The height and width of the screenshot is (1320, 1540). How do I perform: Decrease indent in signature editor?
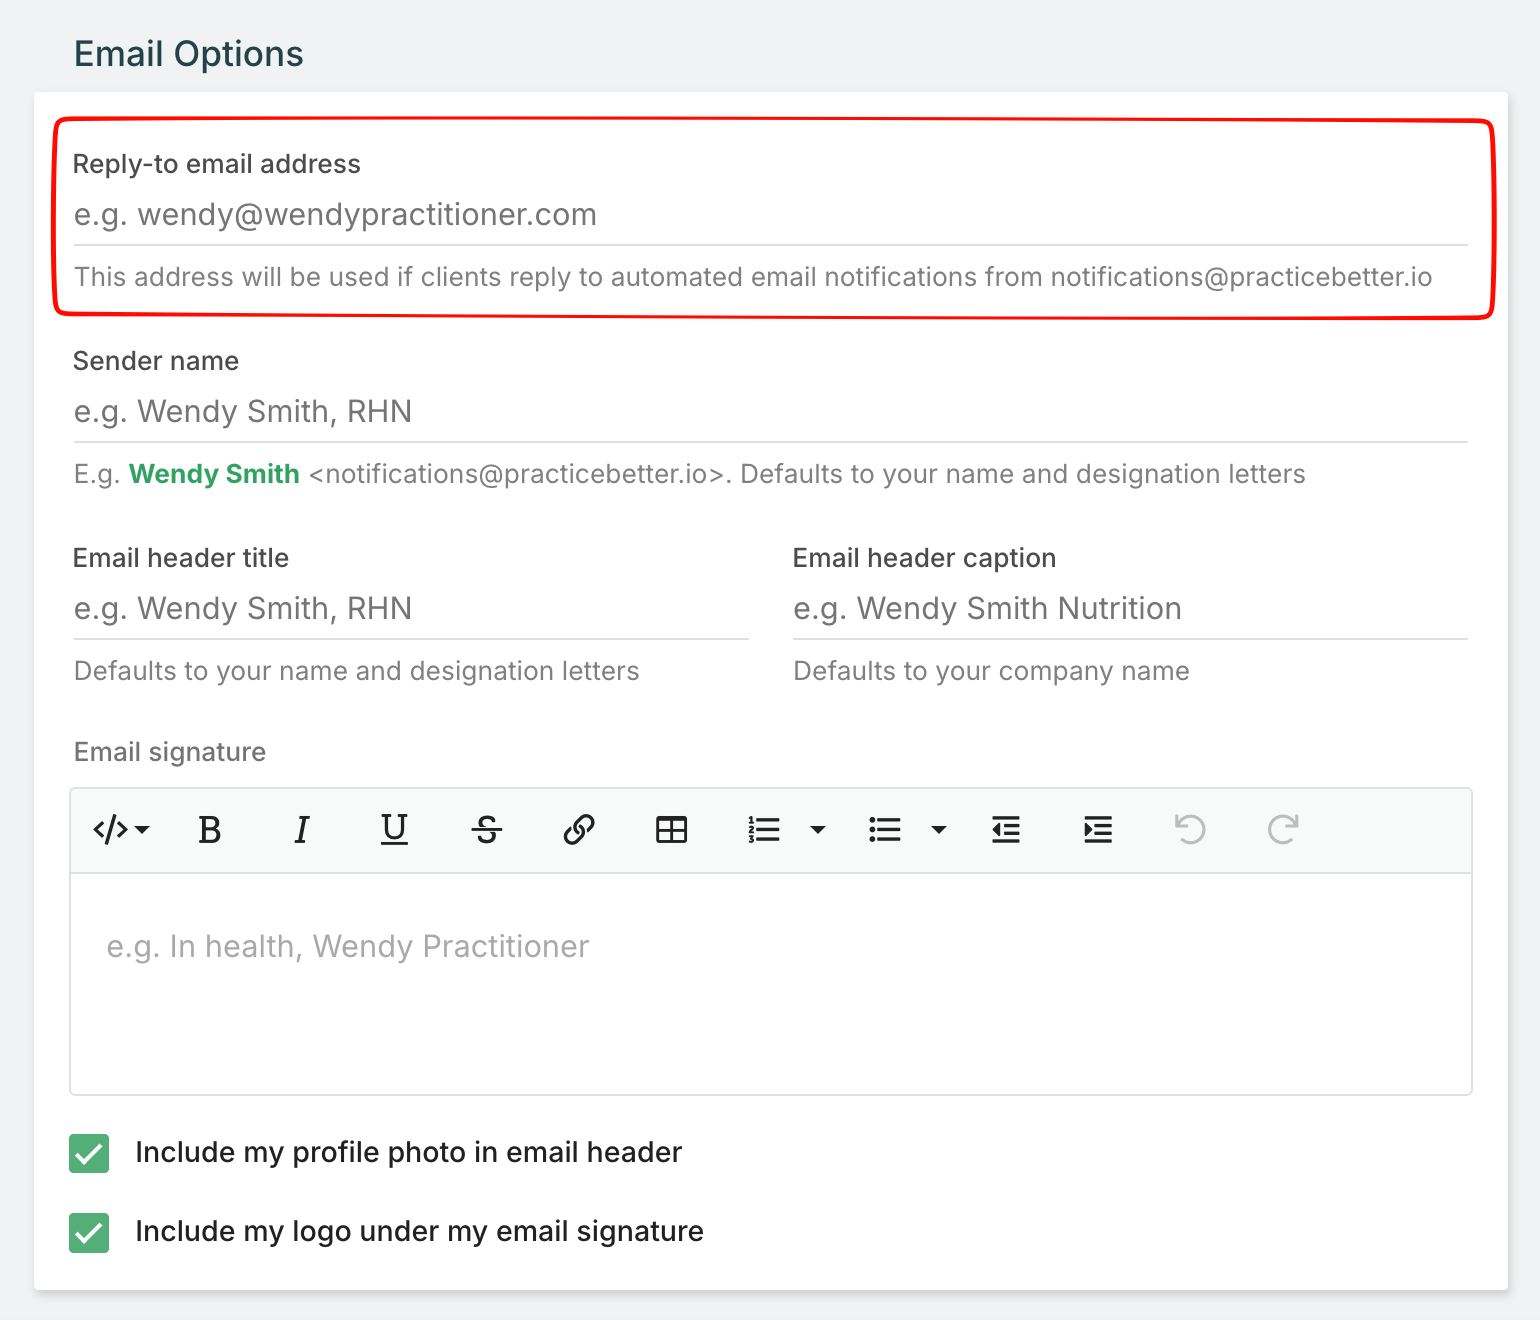(x=1005, y=830)
